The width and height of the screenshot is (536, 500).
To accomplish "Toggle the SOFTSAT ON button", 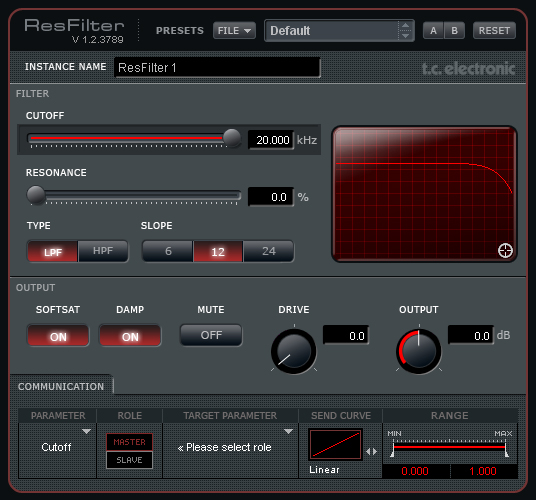I will point(58,336).
